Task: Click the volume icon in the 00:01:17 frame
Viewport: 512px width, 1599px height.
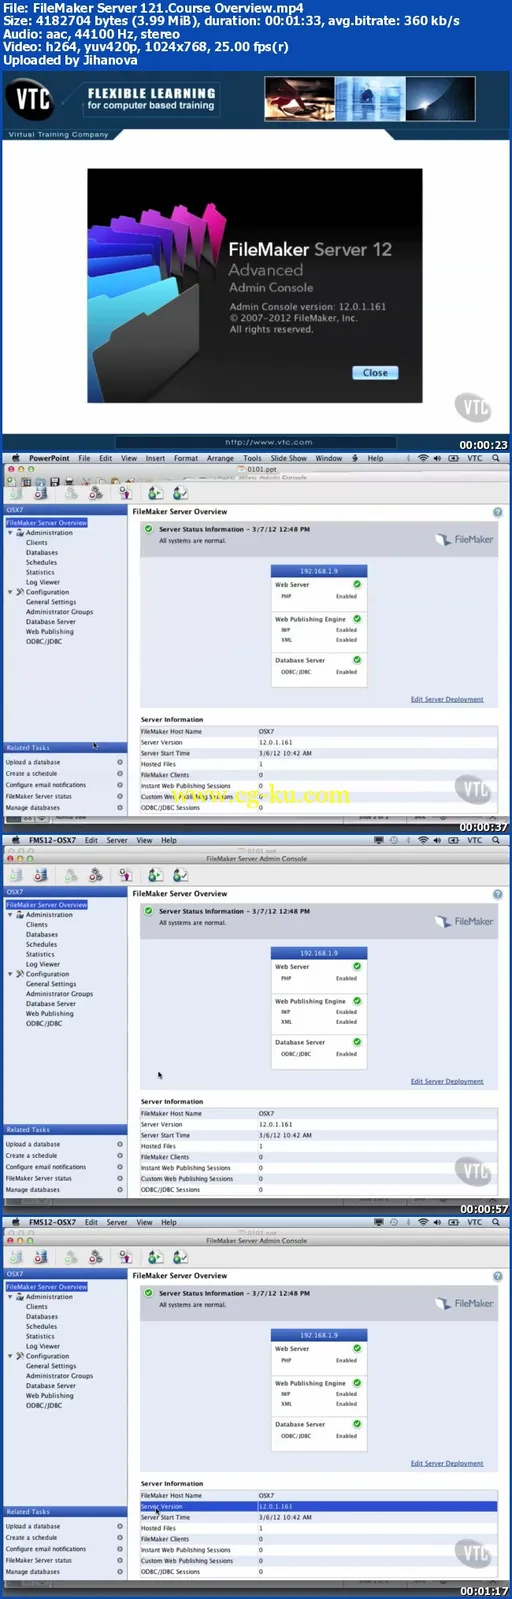Action: click(438, 1222)
